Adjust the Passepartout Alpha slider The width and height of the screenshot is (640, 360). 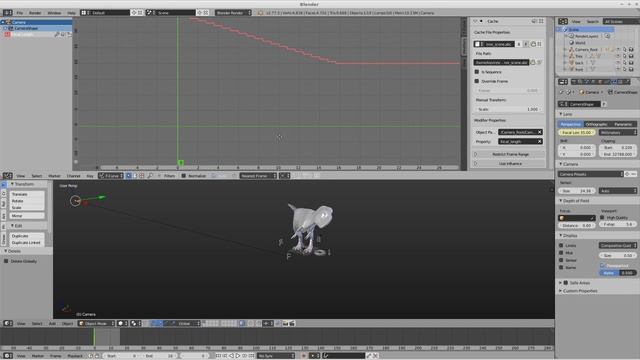(618, 273)
